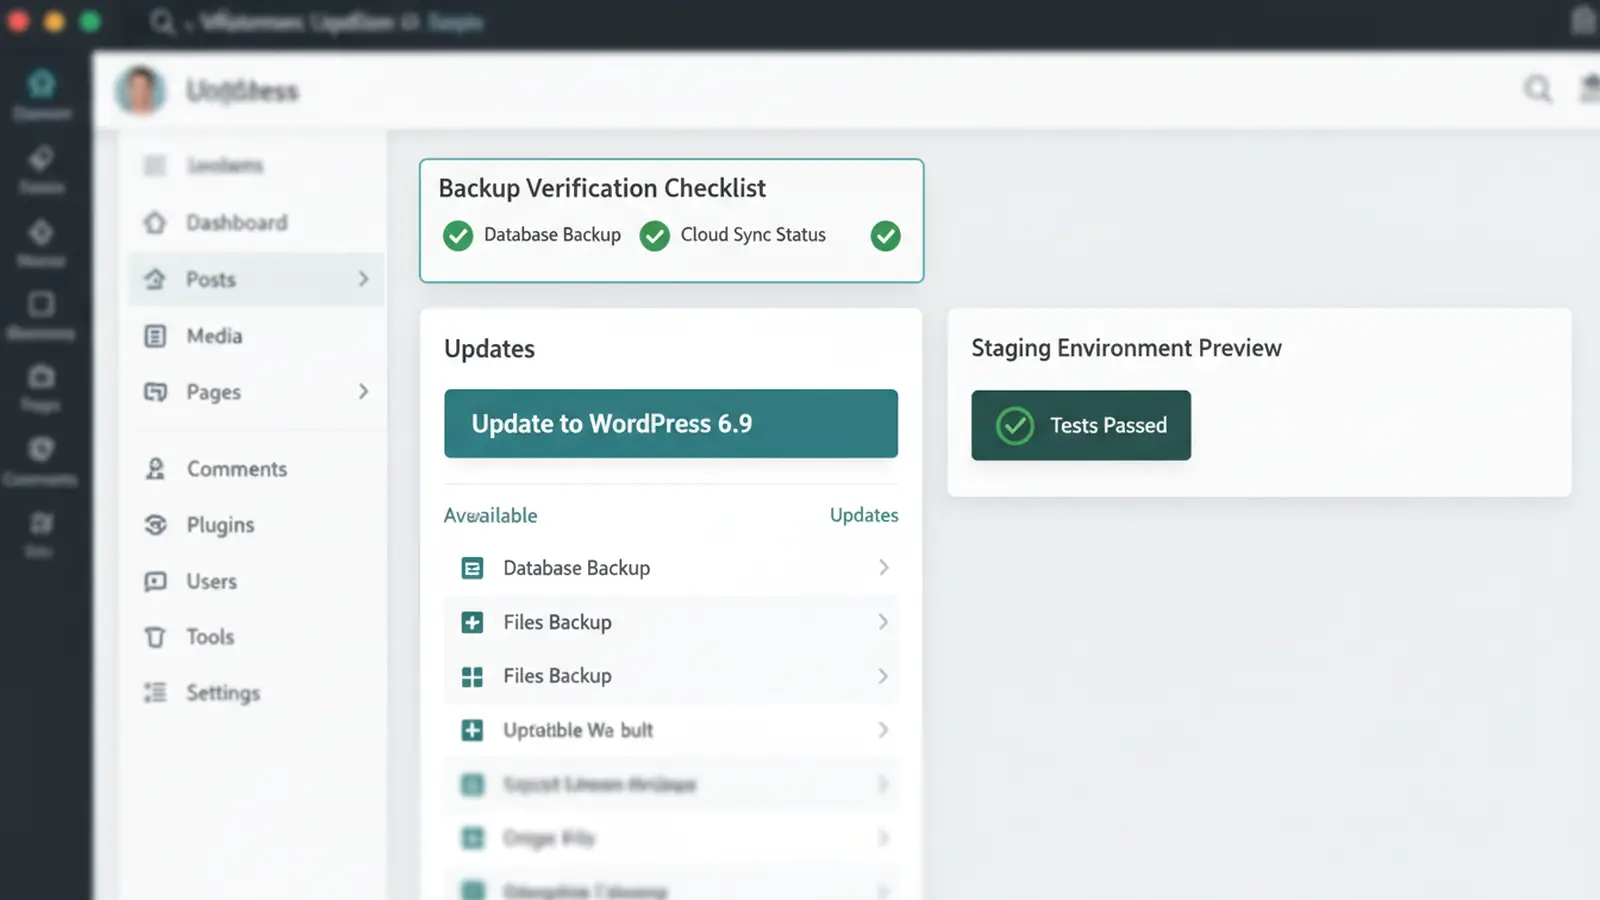Screen dimensions: 1600x900
Task: Click the plus icon beside Files Backup
Action: point(472,622)
